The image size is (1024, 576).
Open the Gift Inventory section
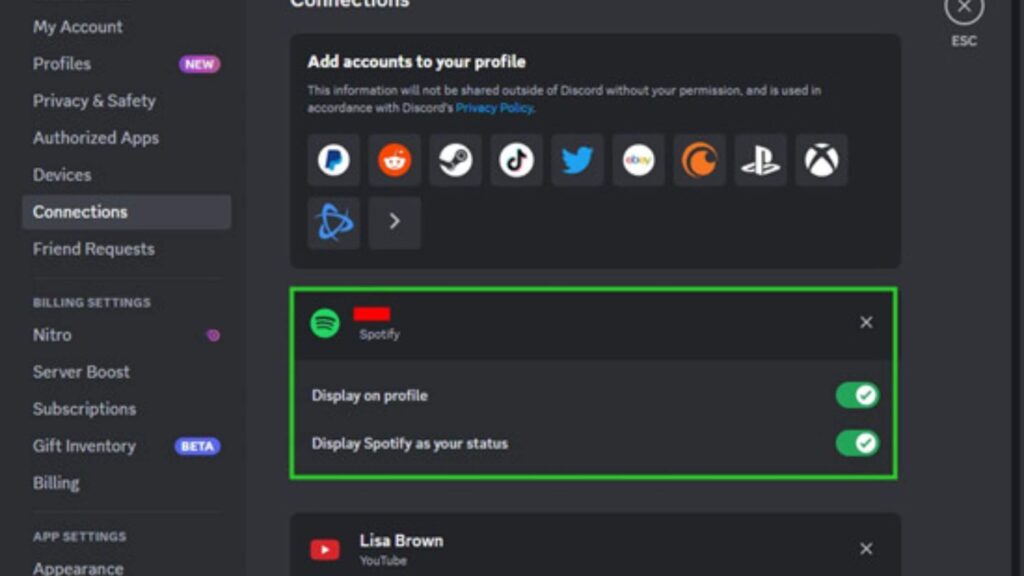pos(84,445)
